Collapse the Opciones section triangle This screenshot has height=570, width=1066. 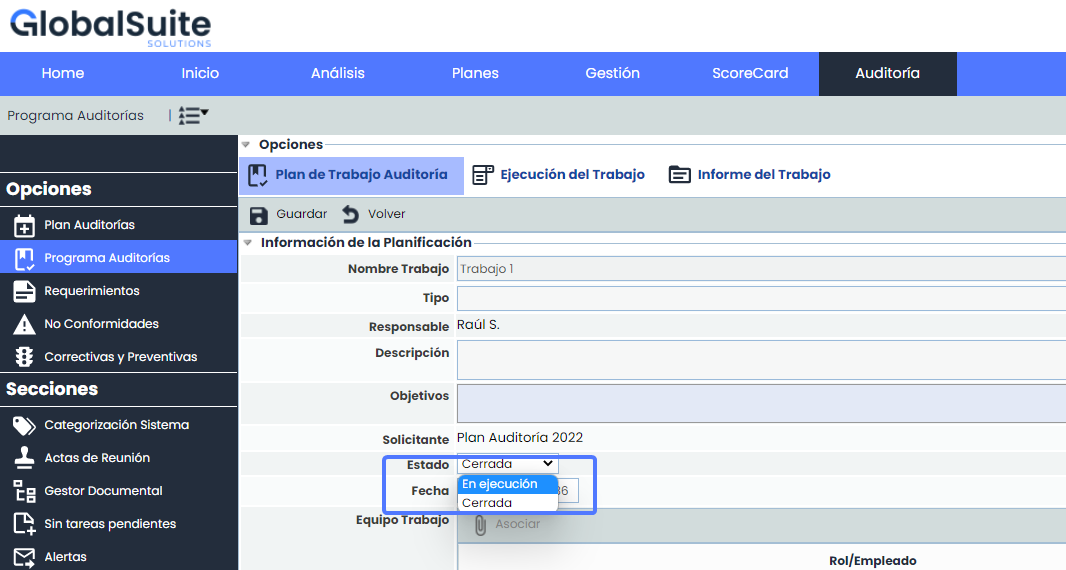246,145
